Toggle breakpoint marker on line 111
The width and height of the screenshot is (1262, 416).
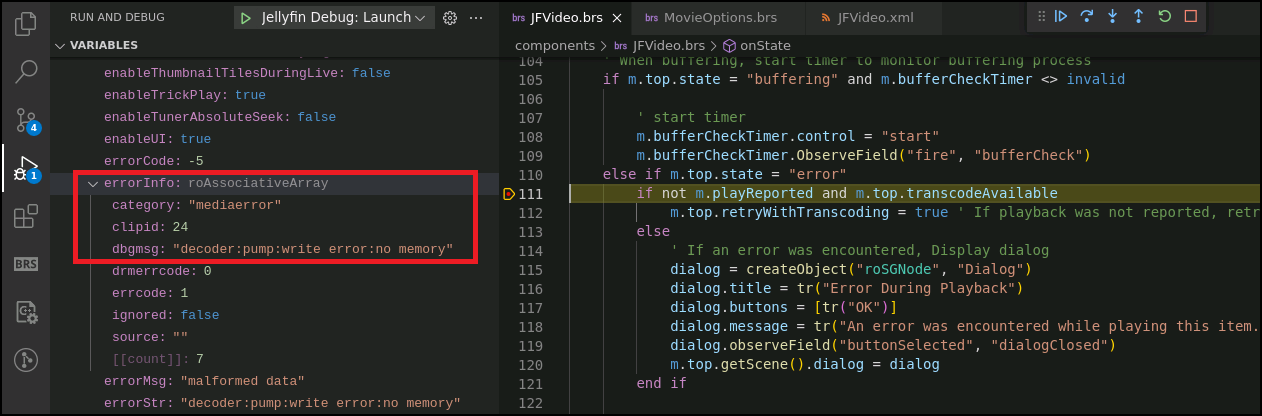pos(509,193)
